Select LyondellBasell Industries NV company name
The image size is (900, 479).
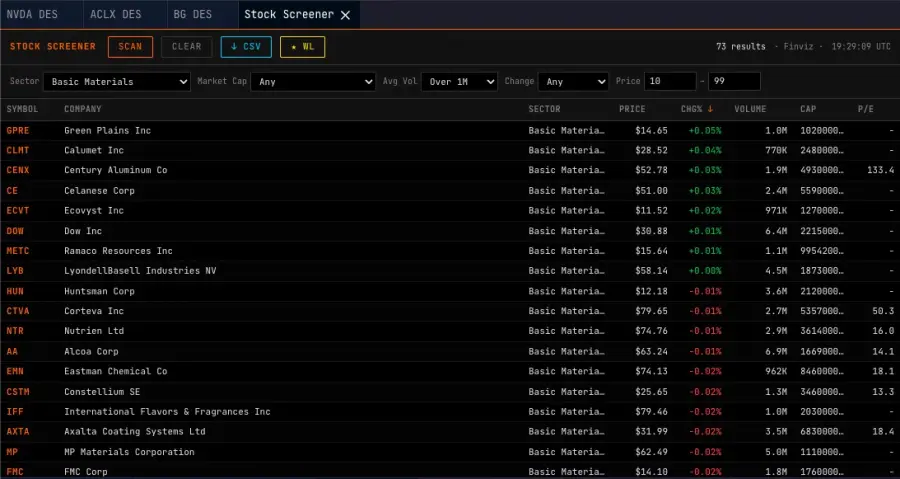[x=140, y=271]
